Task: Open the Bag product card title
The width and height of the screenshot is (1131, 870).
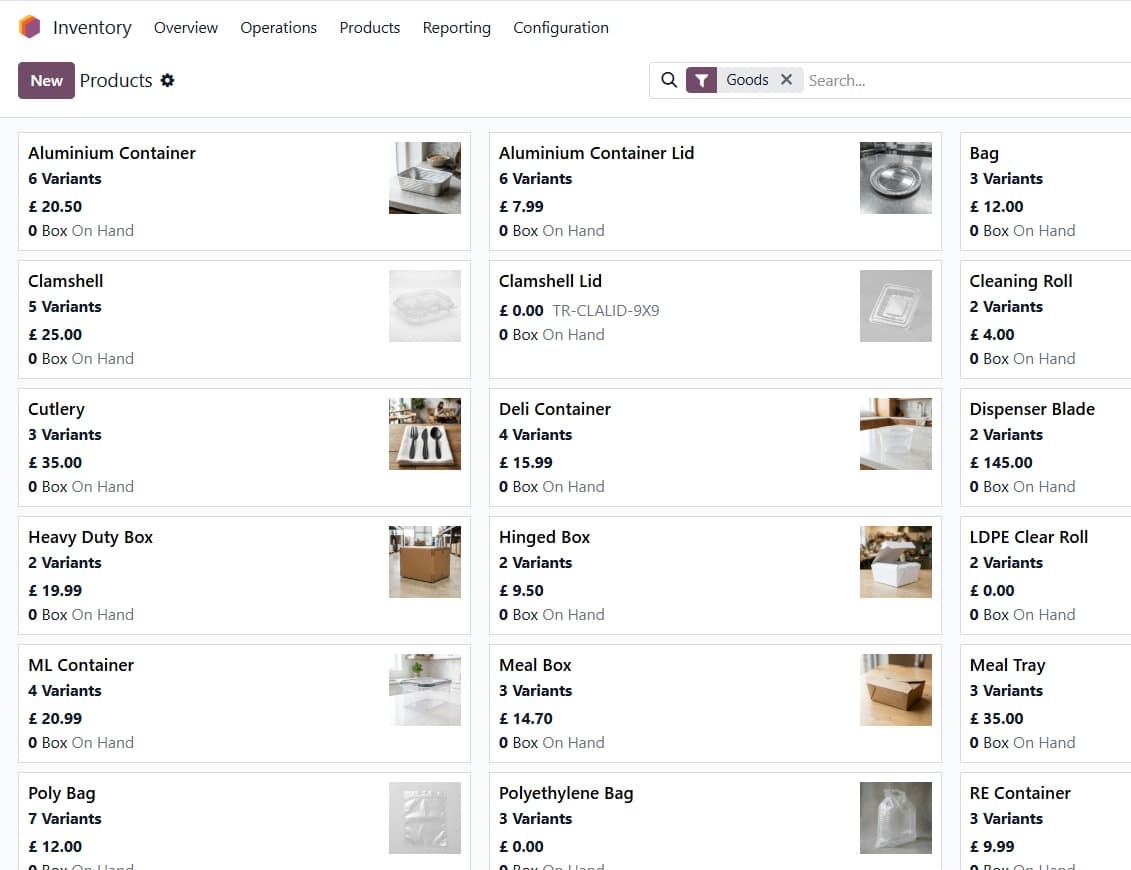Action: [984, 154]
